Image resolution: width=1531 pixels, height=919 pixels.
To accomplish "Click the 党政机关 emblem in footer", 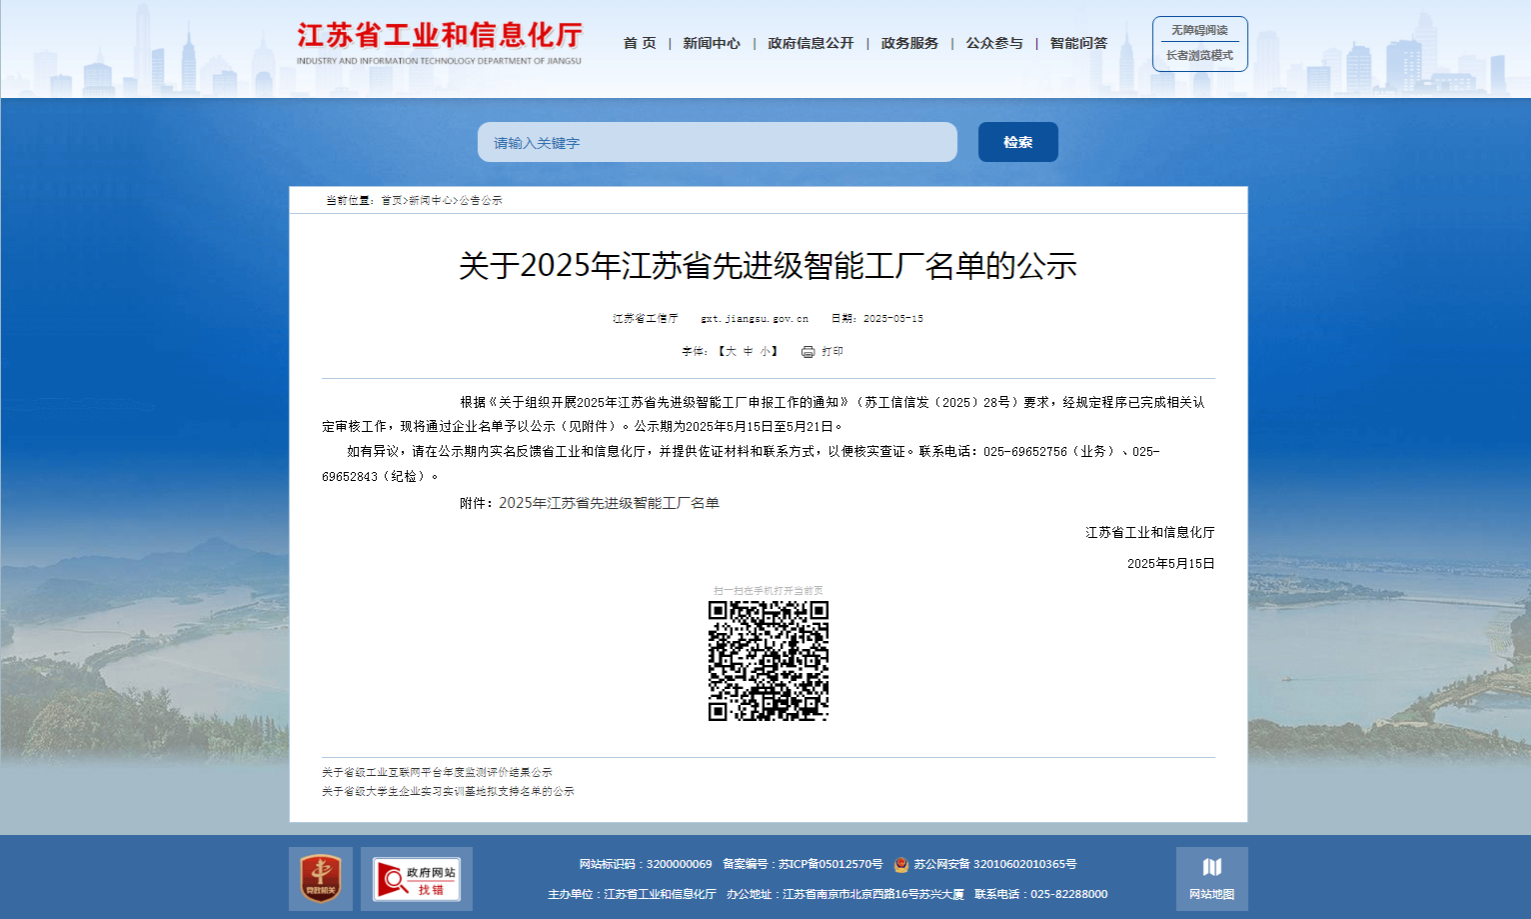I will (320, 879).
